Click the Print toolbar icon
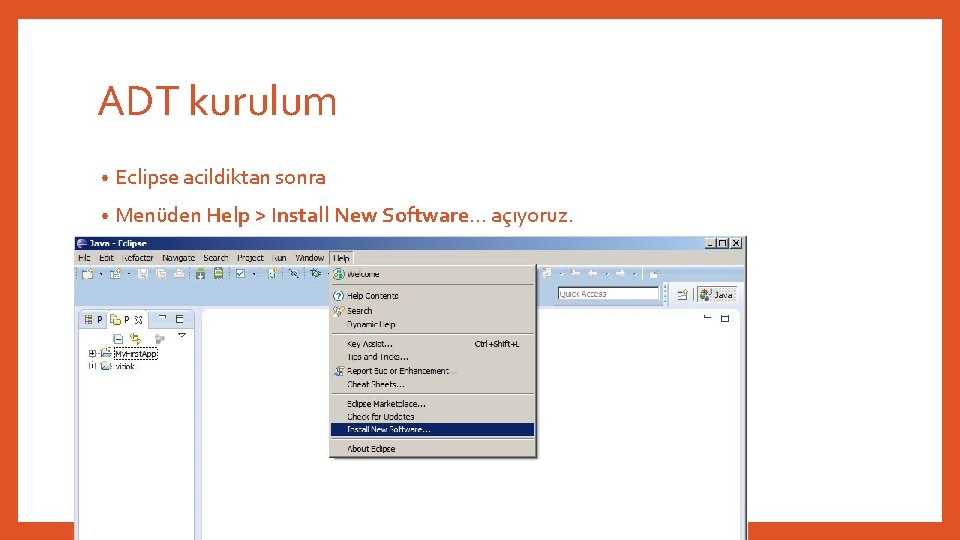This screenshot has height=540, width=960. [179, 274]
